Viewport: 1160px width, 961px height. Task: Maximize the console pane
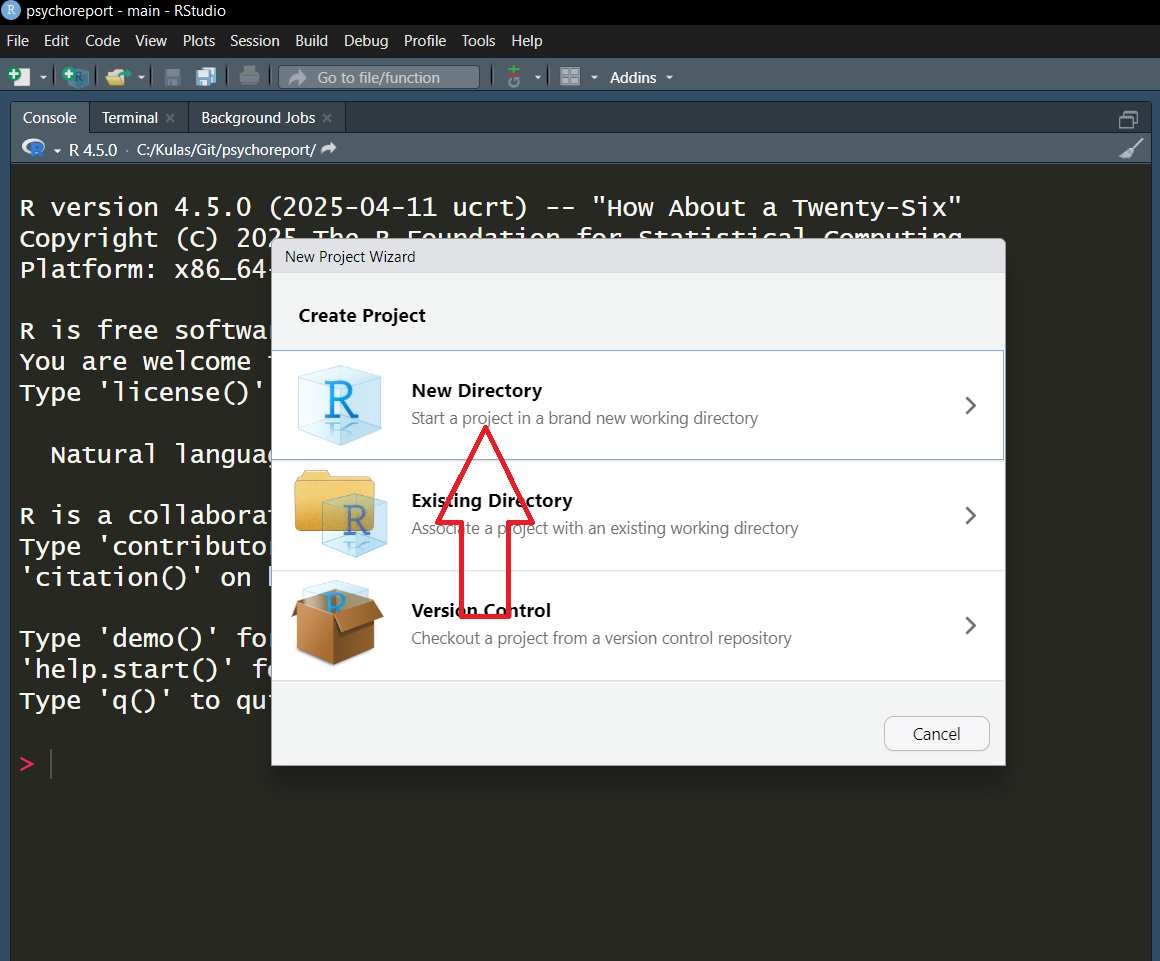[1129, 119]
